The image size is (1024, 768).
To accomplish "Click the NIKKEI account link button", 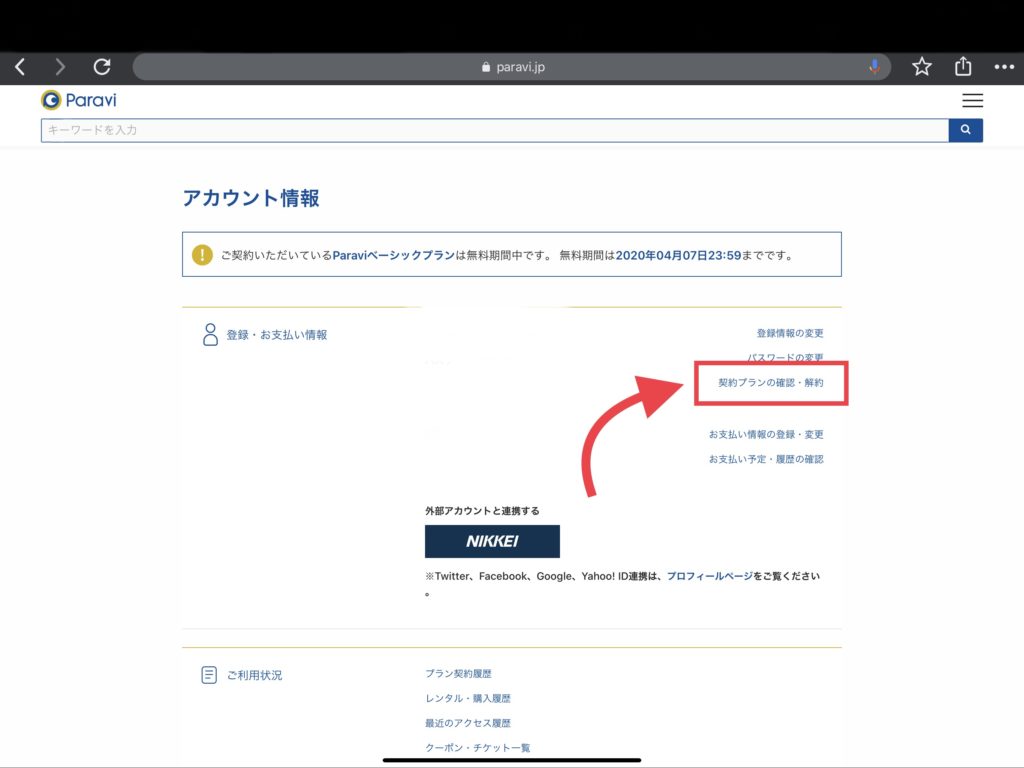I will coord(492,541).
